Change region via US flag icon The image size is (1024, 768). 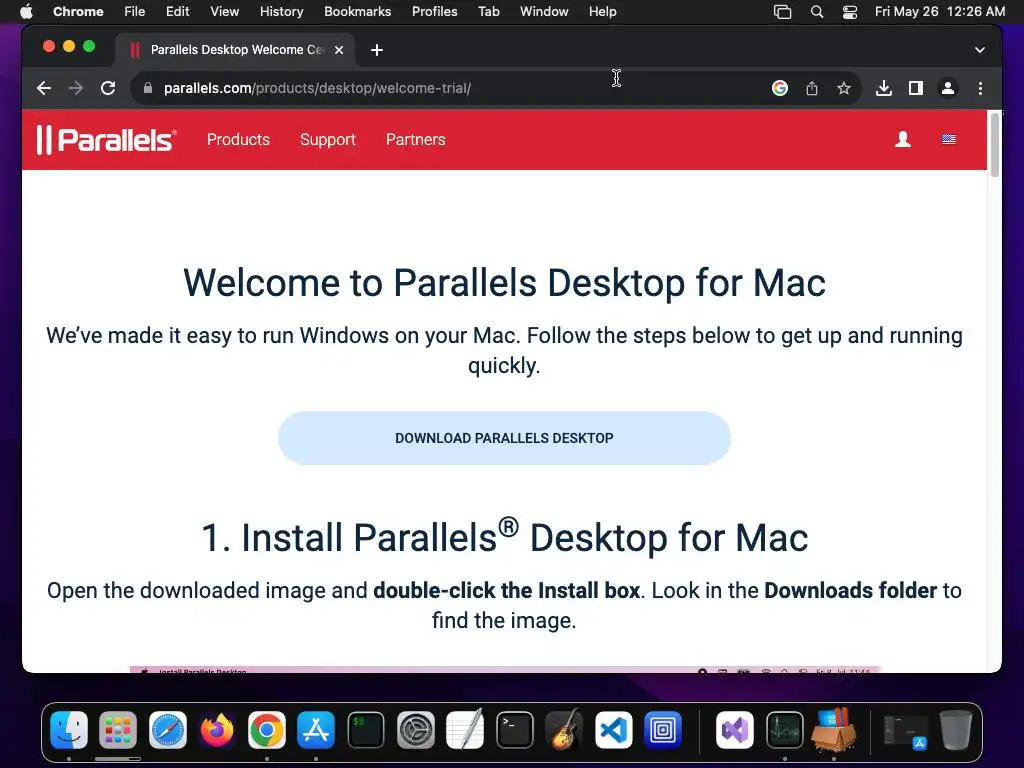tap(949, 139)
